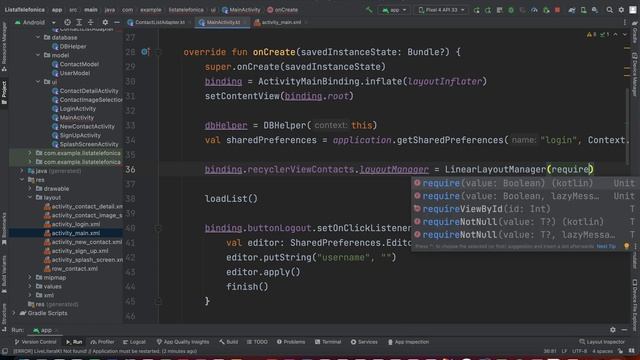The width and height of the screenshot is (640, 360).
Task: Hide the Project panel with minus icon
Action: pos(117,22)
